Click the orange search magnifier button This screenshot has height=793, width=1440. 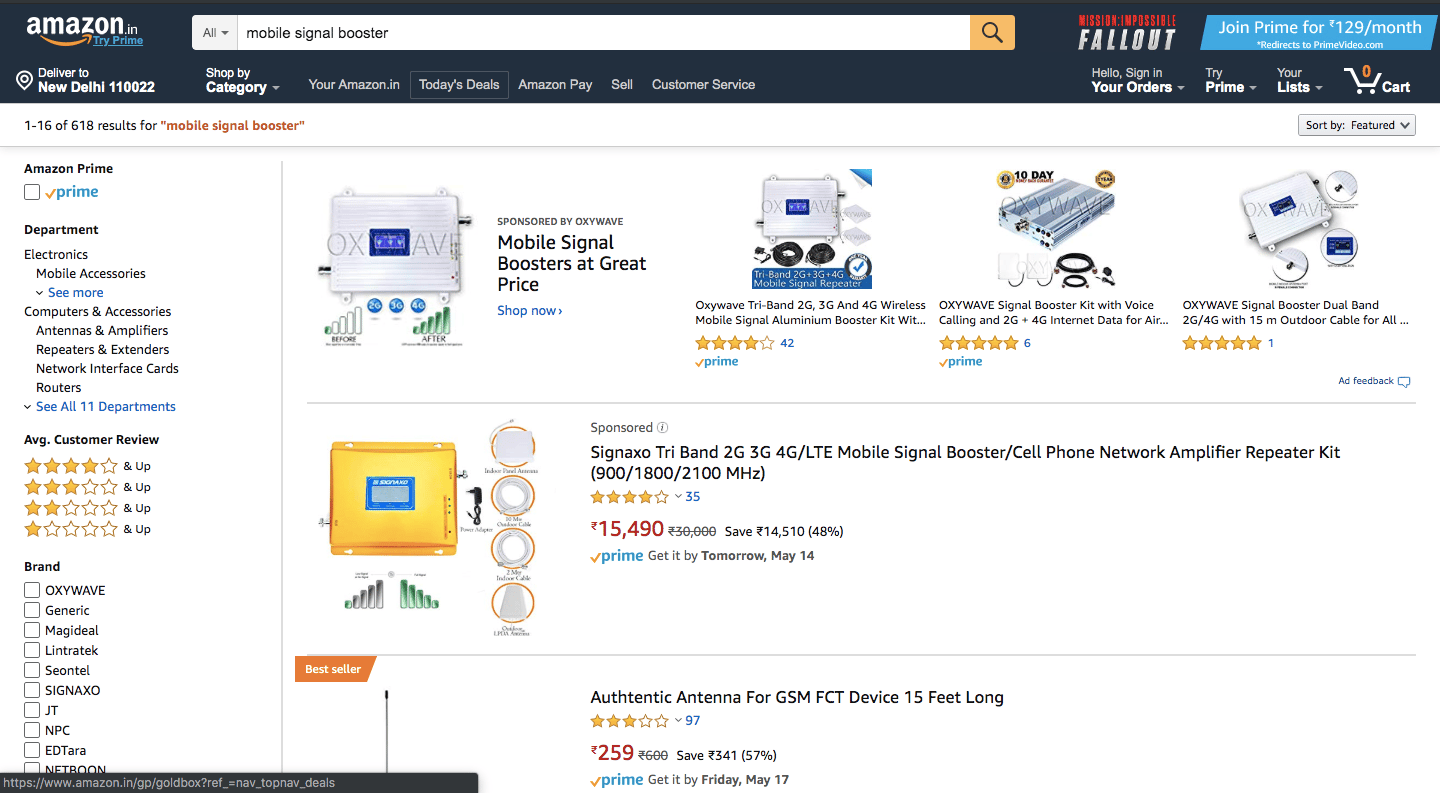click(992, 33)
